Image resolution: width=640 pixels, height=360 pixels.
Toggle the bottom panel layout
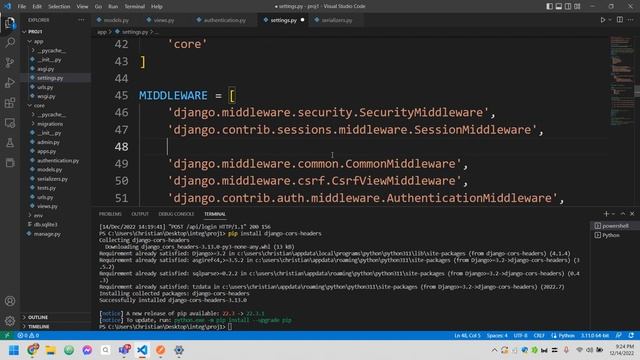point(559,6)
